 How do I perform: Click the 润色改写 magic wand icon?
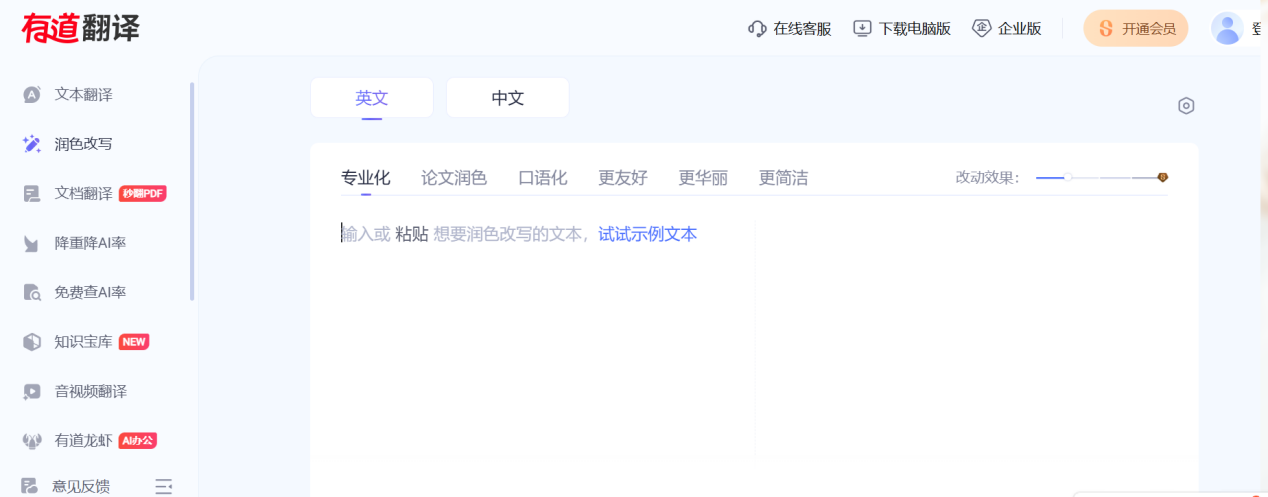pyautogui.click(x=32, y=144)
